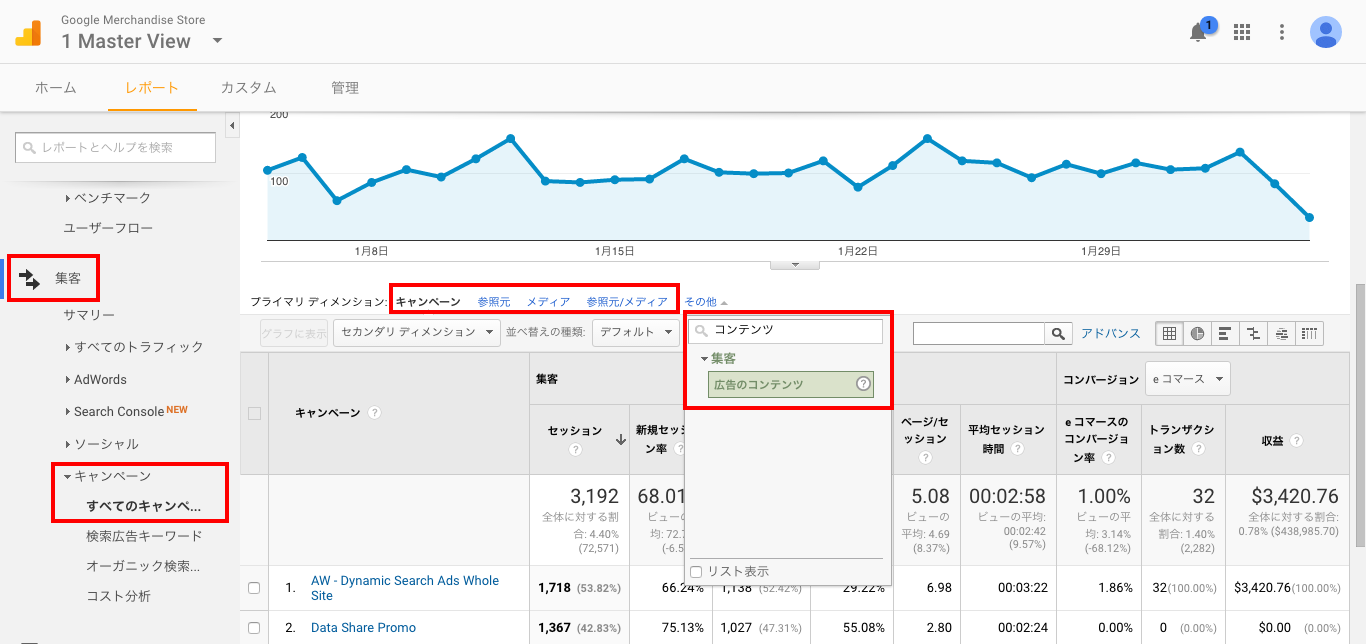This screenshot has width=1366, height=644.
Task: Select メディア primary dimension
Action: click(548, 301)
